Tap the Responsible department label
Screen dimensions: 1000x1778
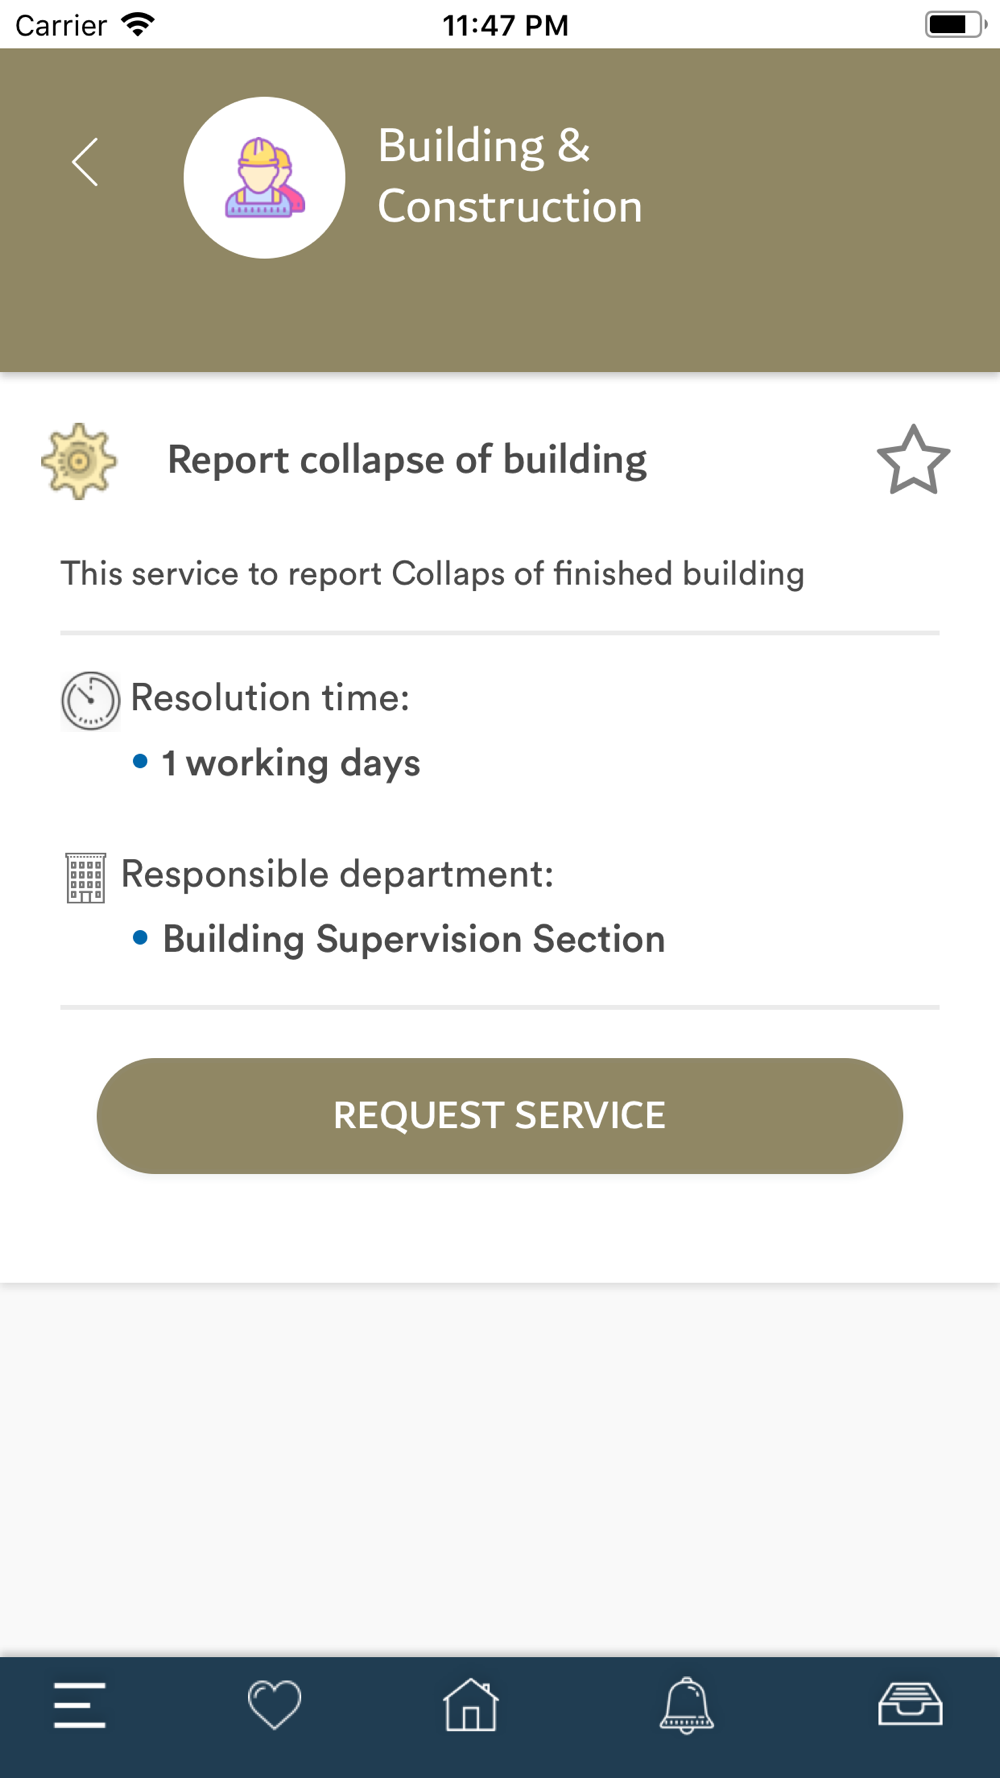pyautogui.click(x=337, y=874)
